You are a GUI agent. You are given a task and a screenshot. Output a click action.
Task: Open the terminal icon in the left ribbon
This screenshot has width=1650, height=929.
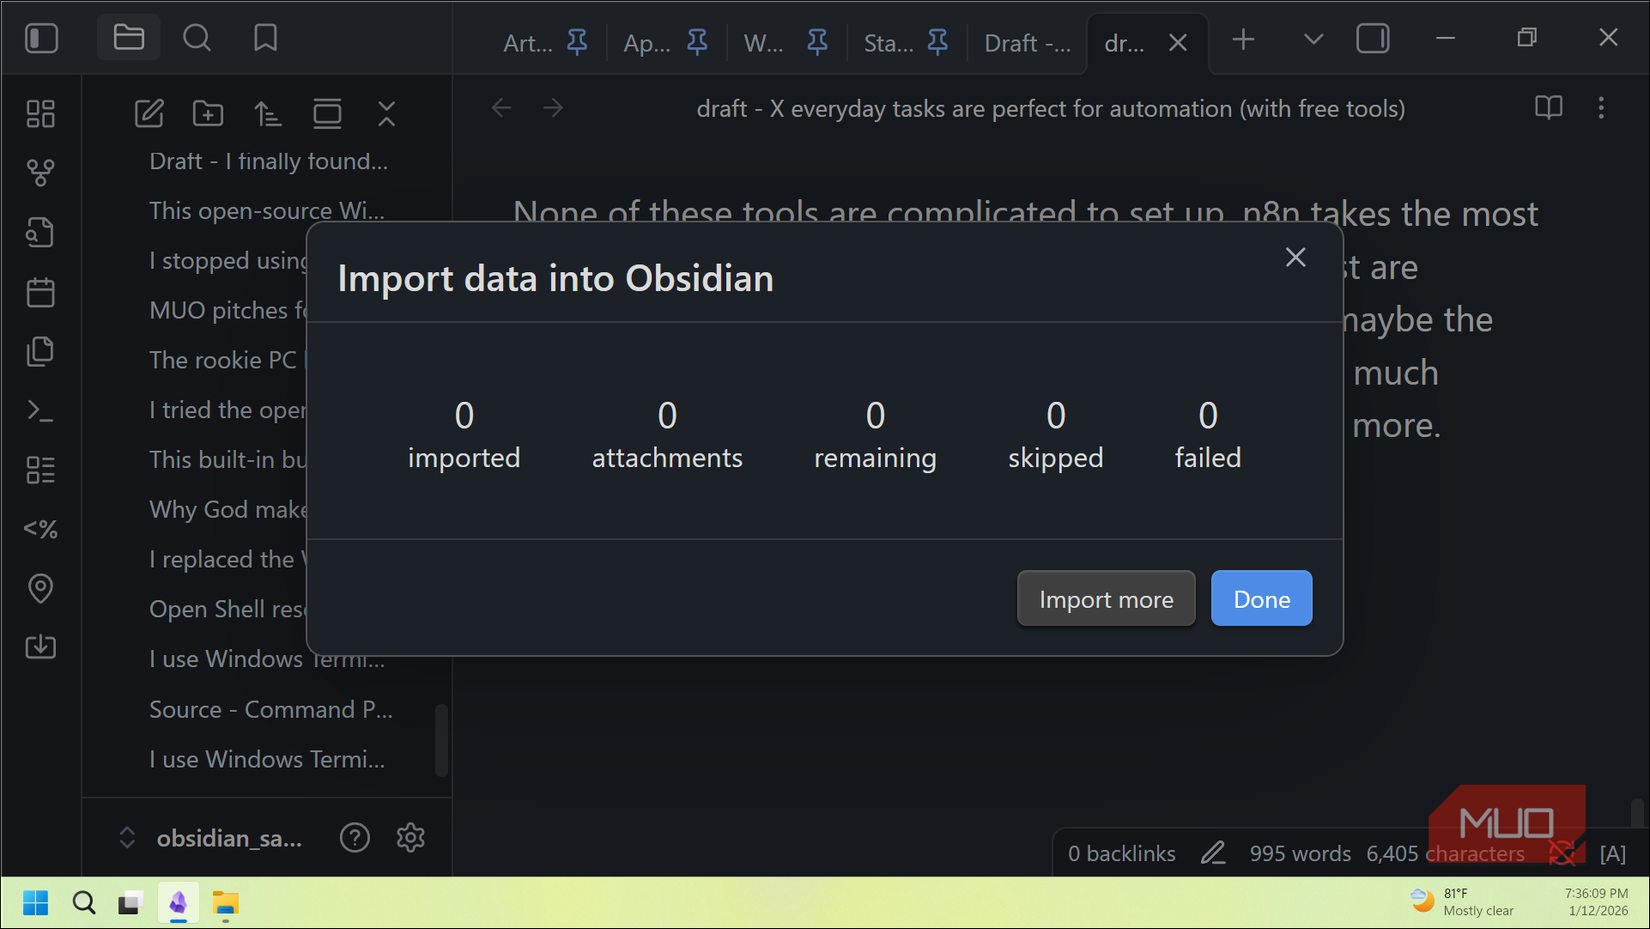41,410
